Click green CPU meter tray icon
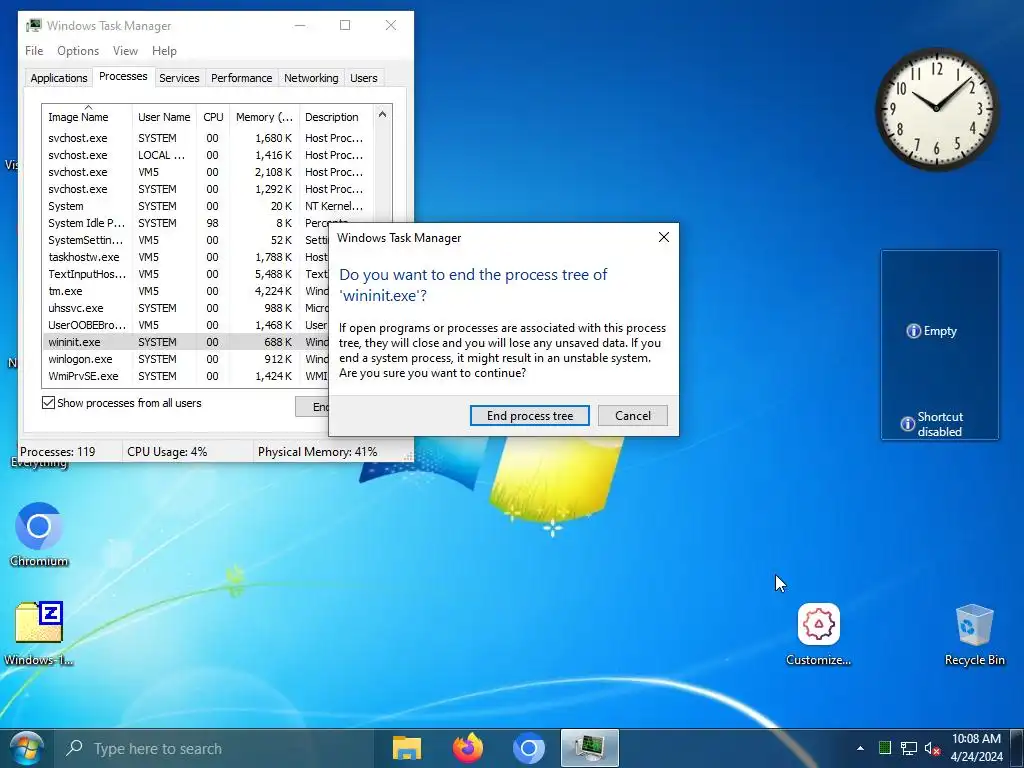This screenshot has height=768, width=1024. coord(885,748)
